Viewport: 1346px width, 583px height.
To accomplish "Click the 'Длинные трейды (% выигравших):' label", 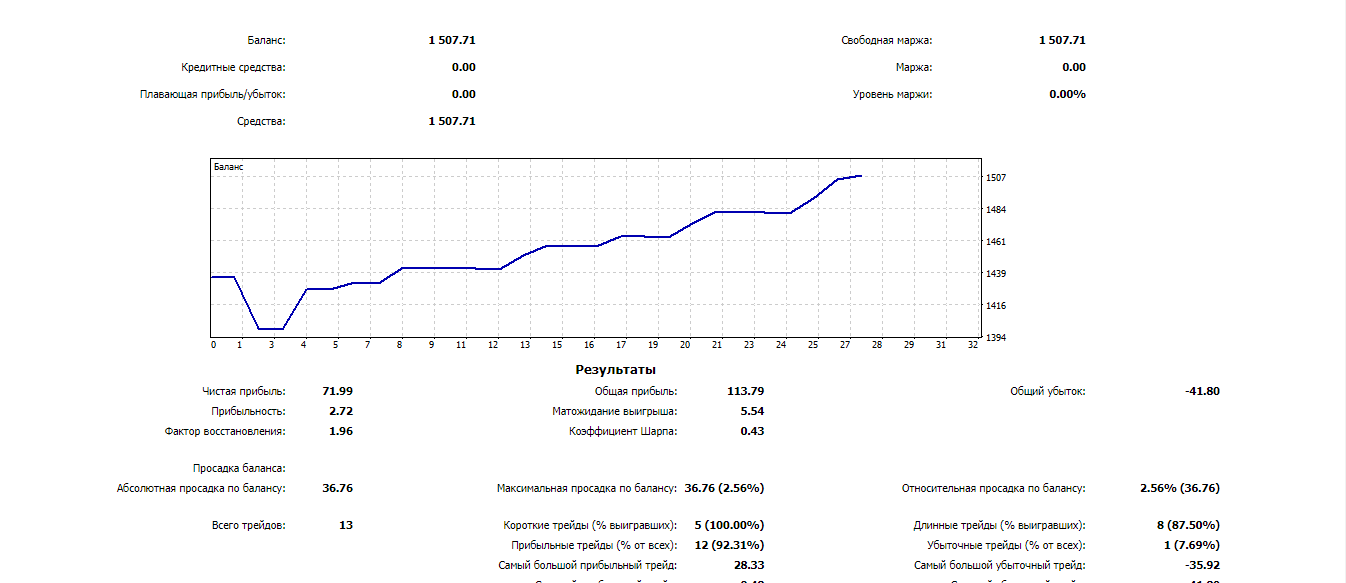I will coord(999,525).
